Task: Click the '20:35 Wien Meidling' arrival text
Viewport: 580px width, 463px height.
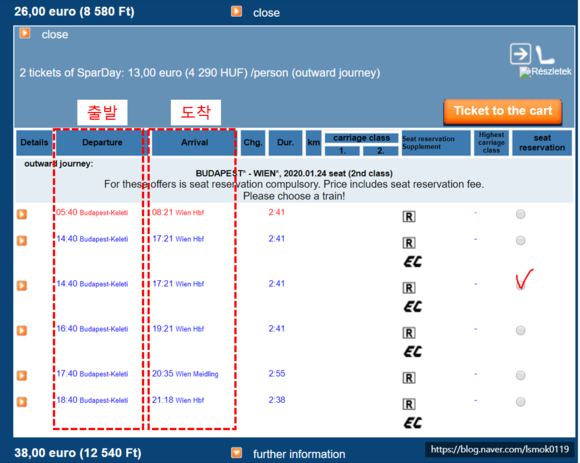Action: click(185, 374)
